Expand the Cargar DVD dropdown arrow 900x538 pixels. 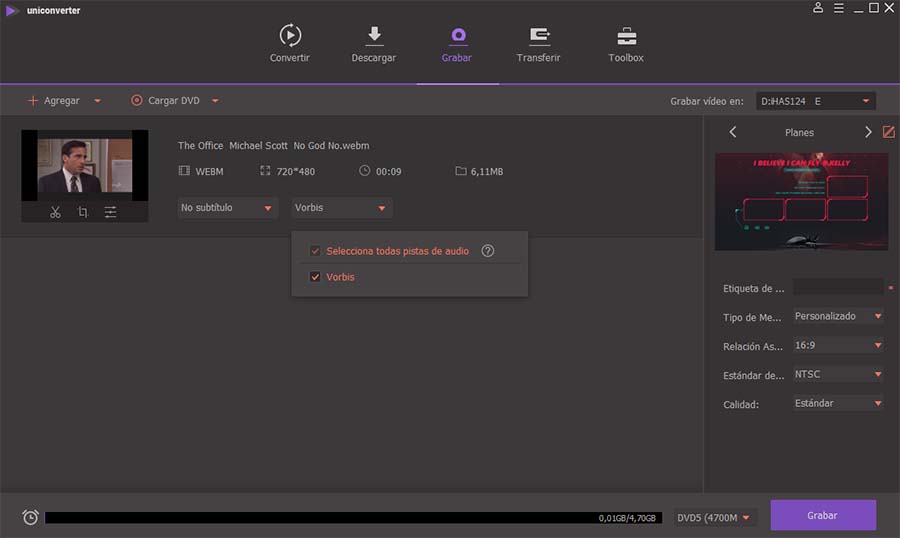click(x=215, y=101)
